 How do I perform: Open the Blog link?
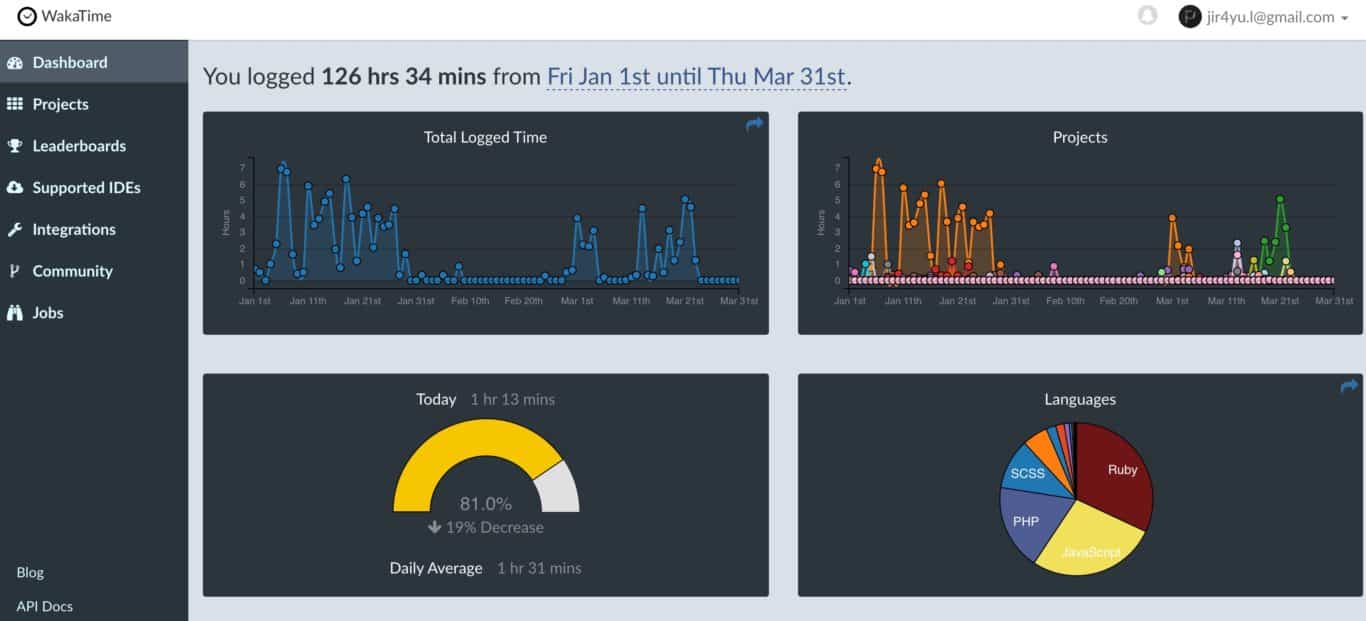30,573
